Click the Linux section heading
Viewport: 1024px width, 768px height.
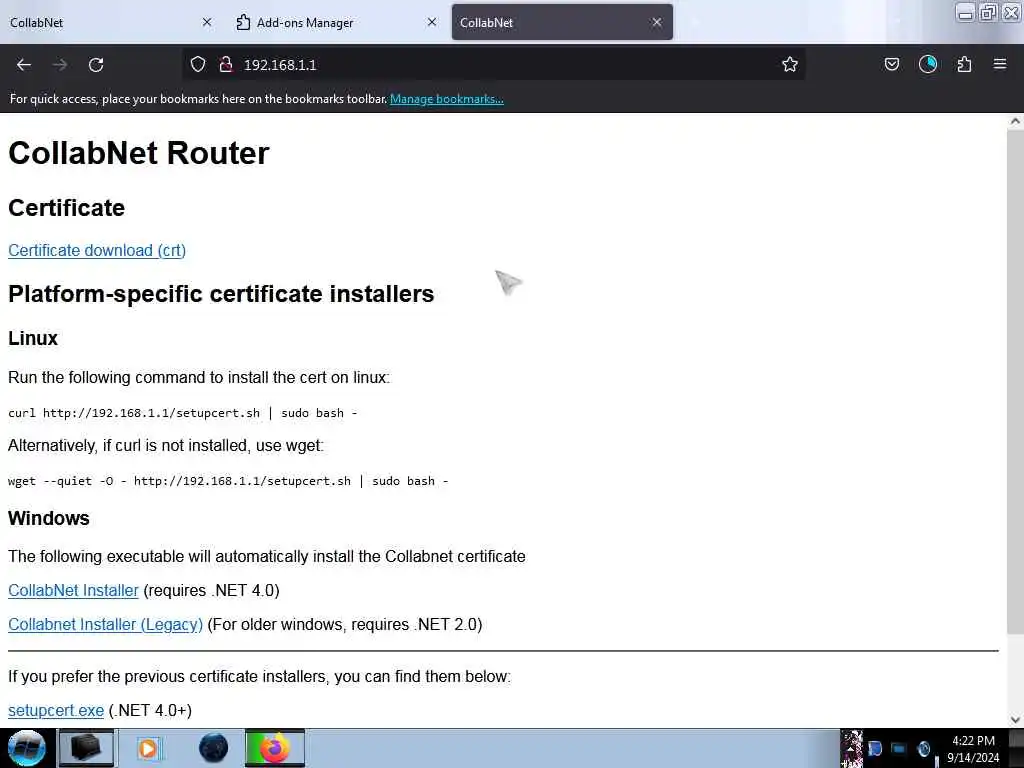pyautogui.click(x=33, y=338)
